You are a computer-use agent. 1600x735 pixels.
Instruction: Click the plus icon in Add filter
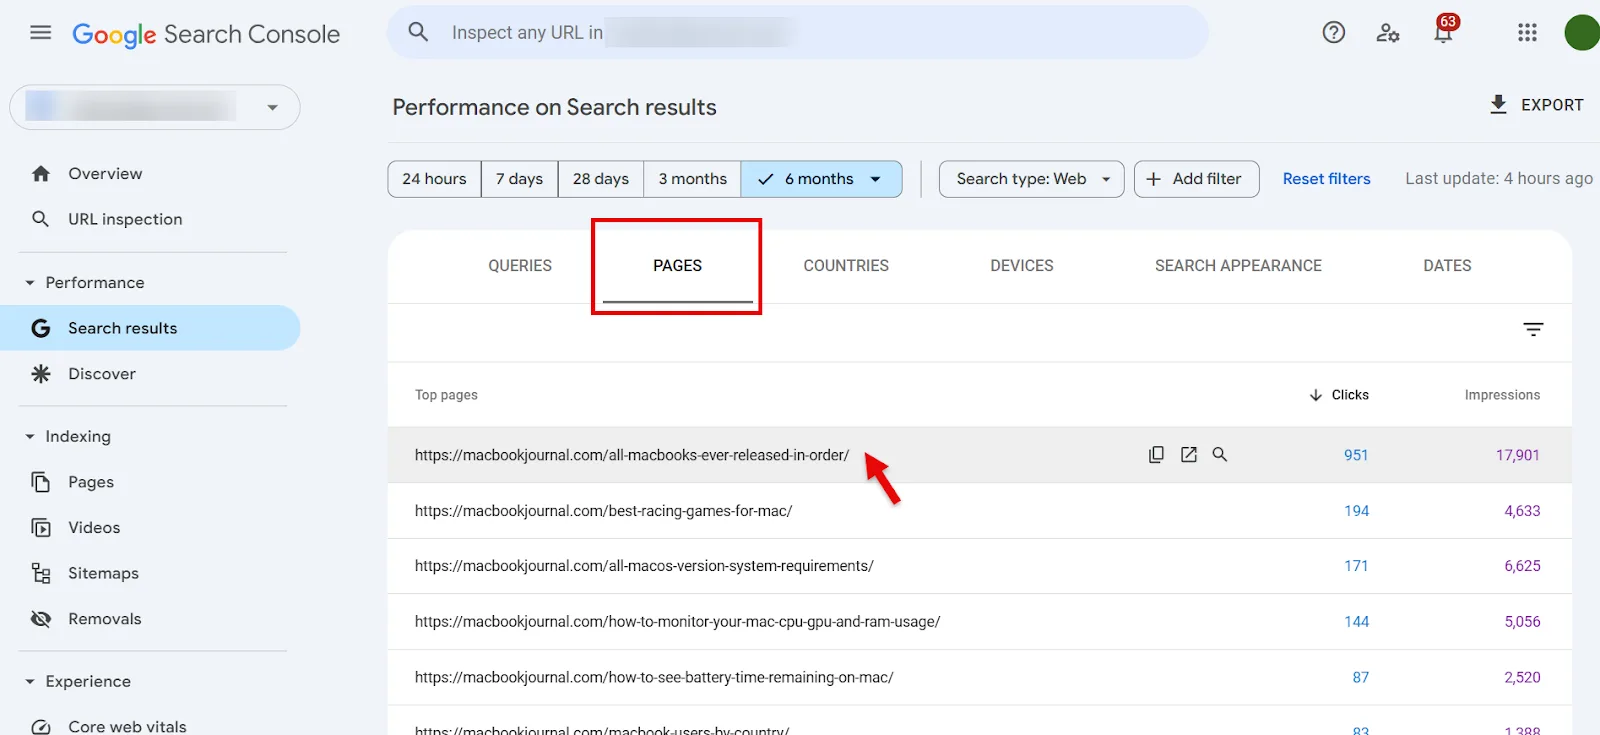tap(1154, 179)
